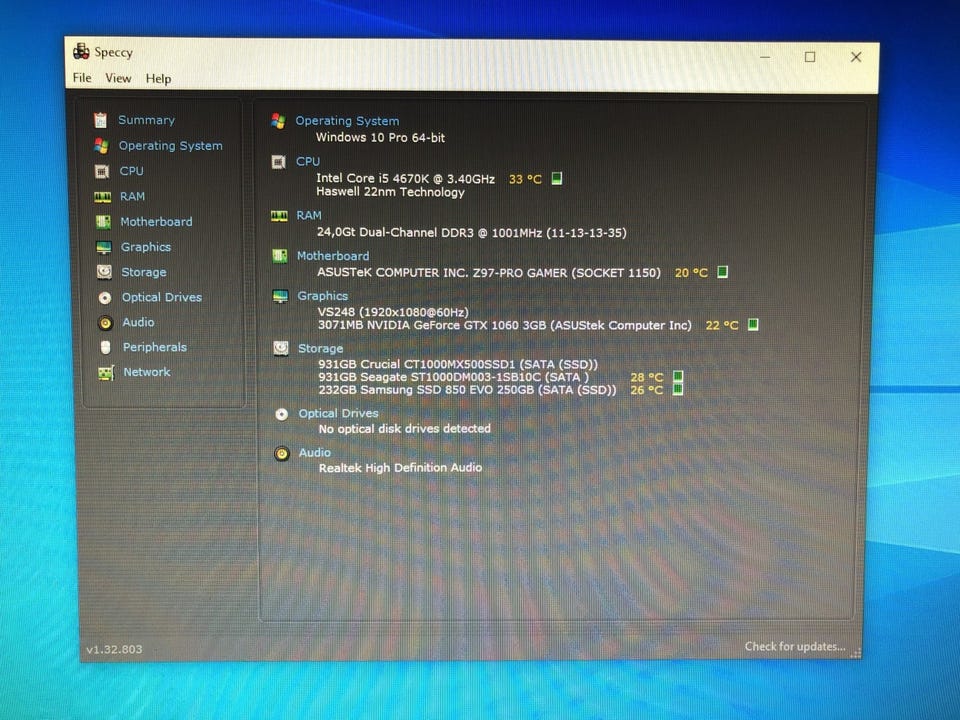The height and width of the screenshot is (720, 960).
Task: Click the Audio speaker icon in sidebar
Action: click(105, 323)
